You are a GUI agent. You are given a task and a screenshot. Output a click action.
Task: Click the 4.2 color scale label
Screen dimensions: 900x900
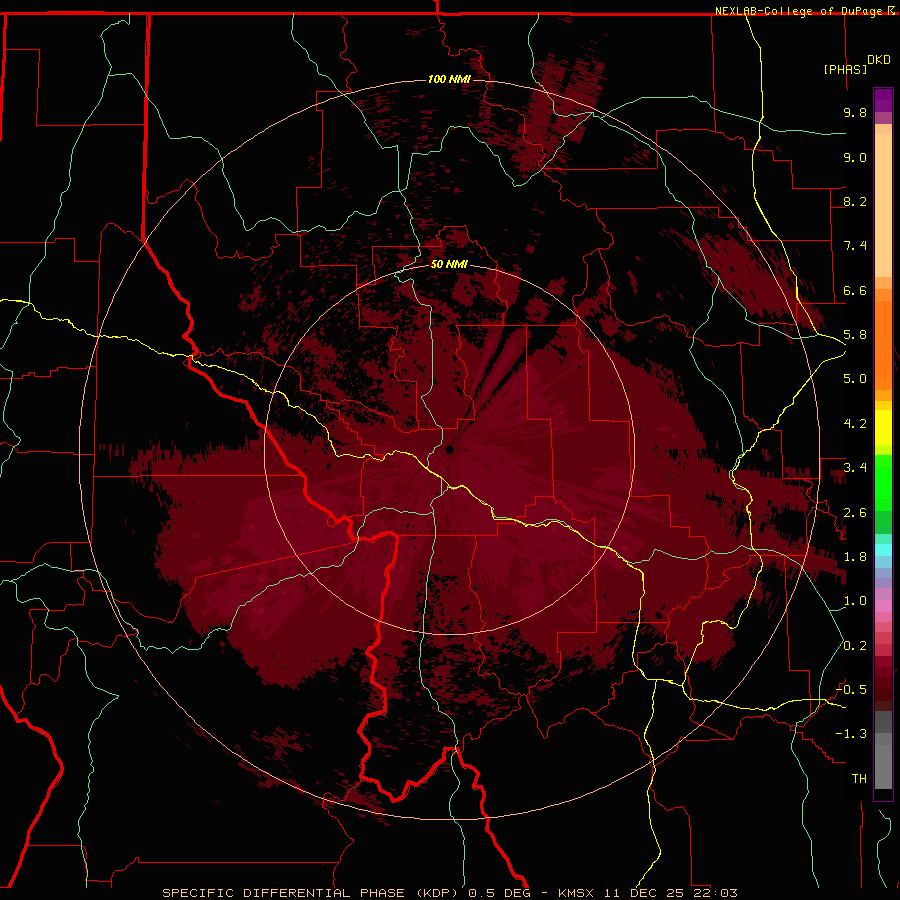pos(855,424)
